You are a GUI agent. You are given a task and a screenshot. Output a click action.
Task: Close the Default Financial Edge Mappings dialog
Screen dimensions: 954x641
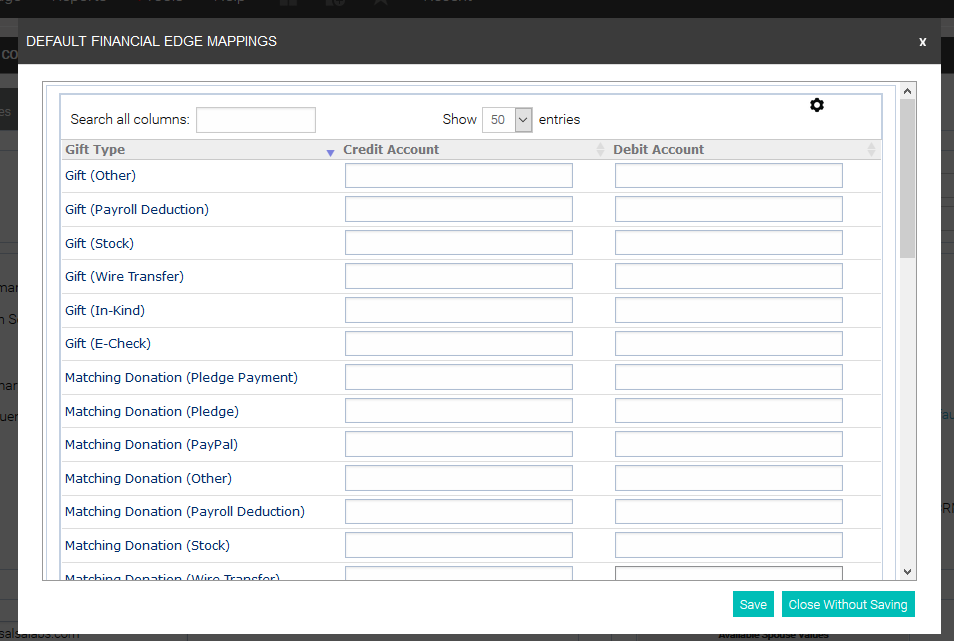point(922,41)
